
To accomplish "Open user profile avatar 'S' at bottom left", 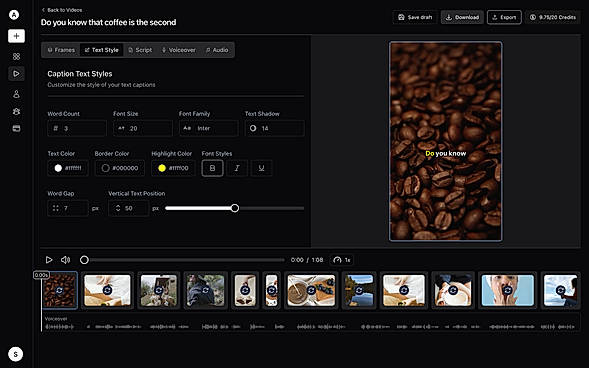I will click(15, 354).
